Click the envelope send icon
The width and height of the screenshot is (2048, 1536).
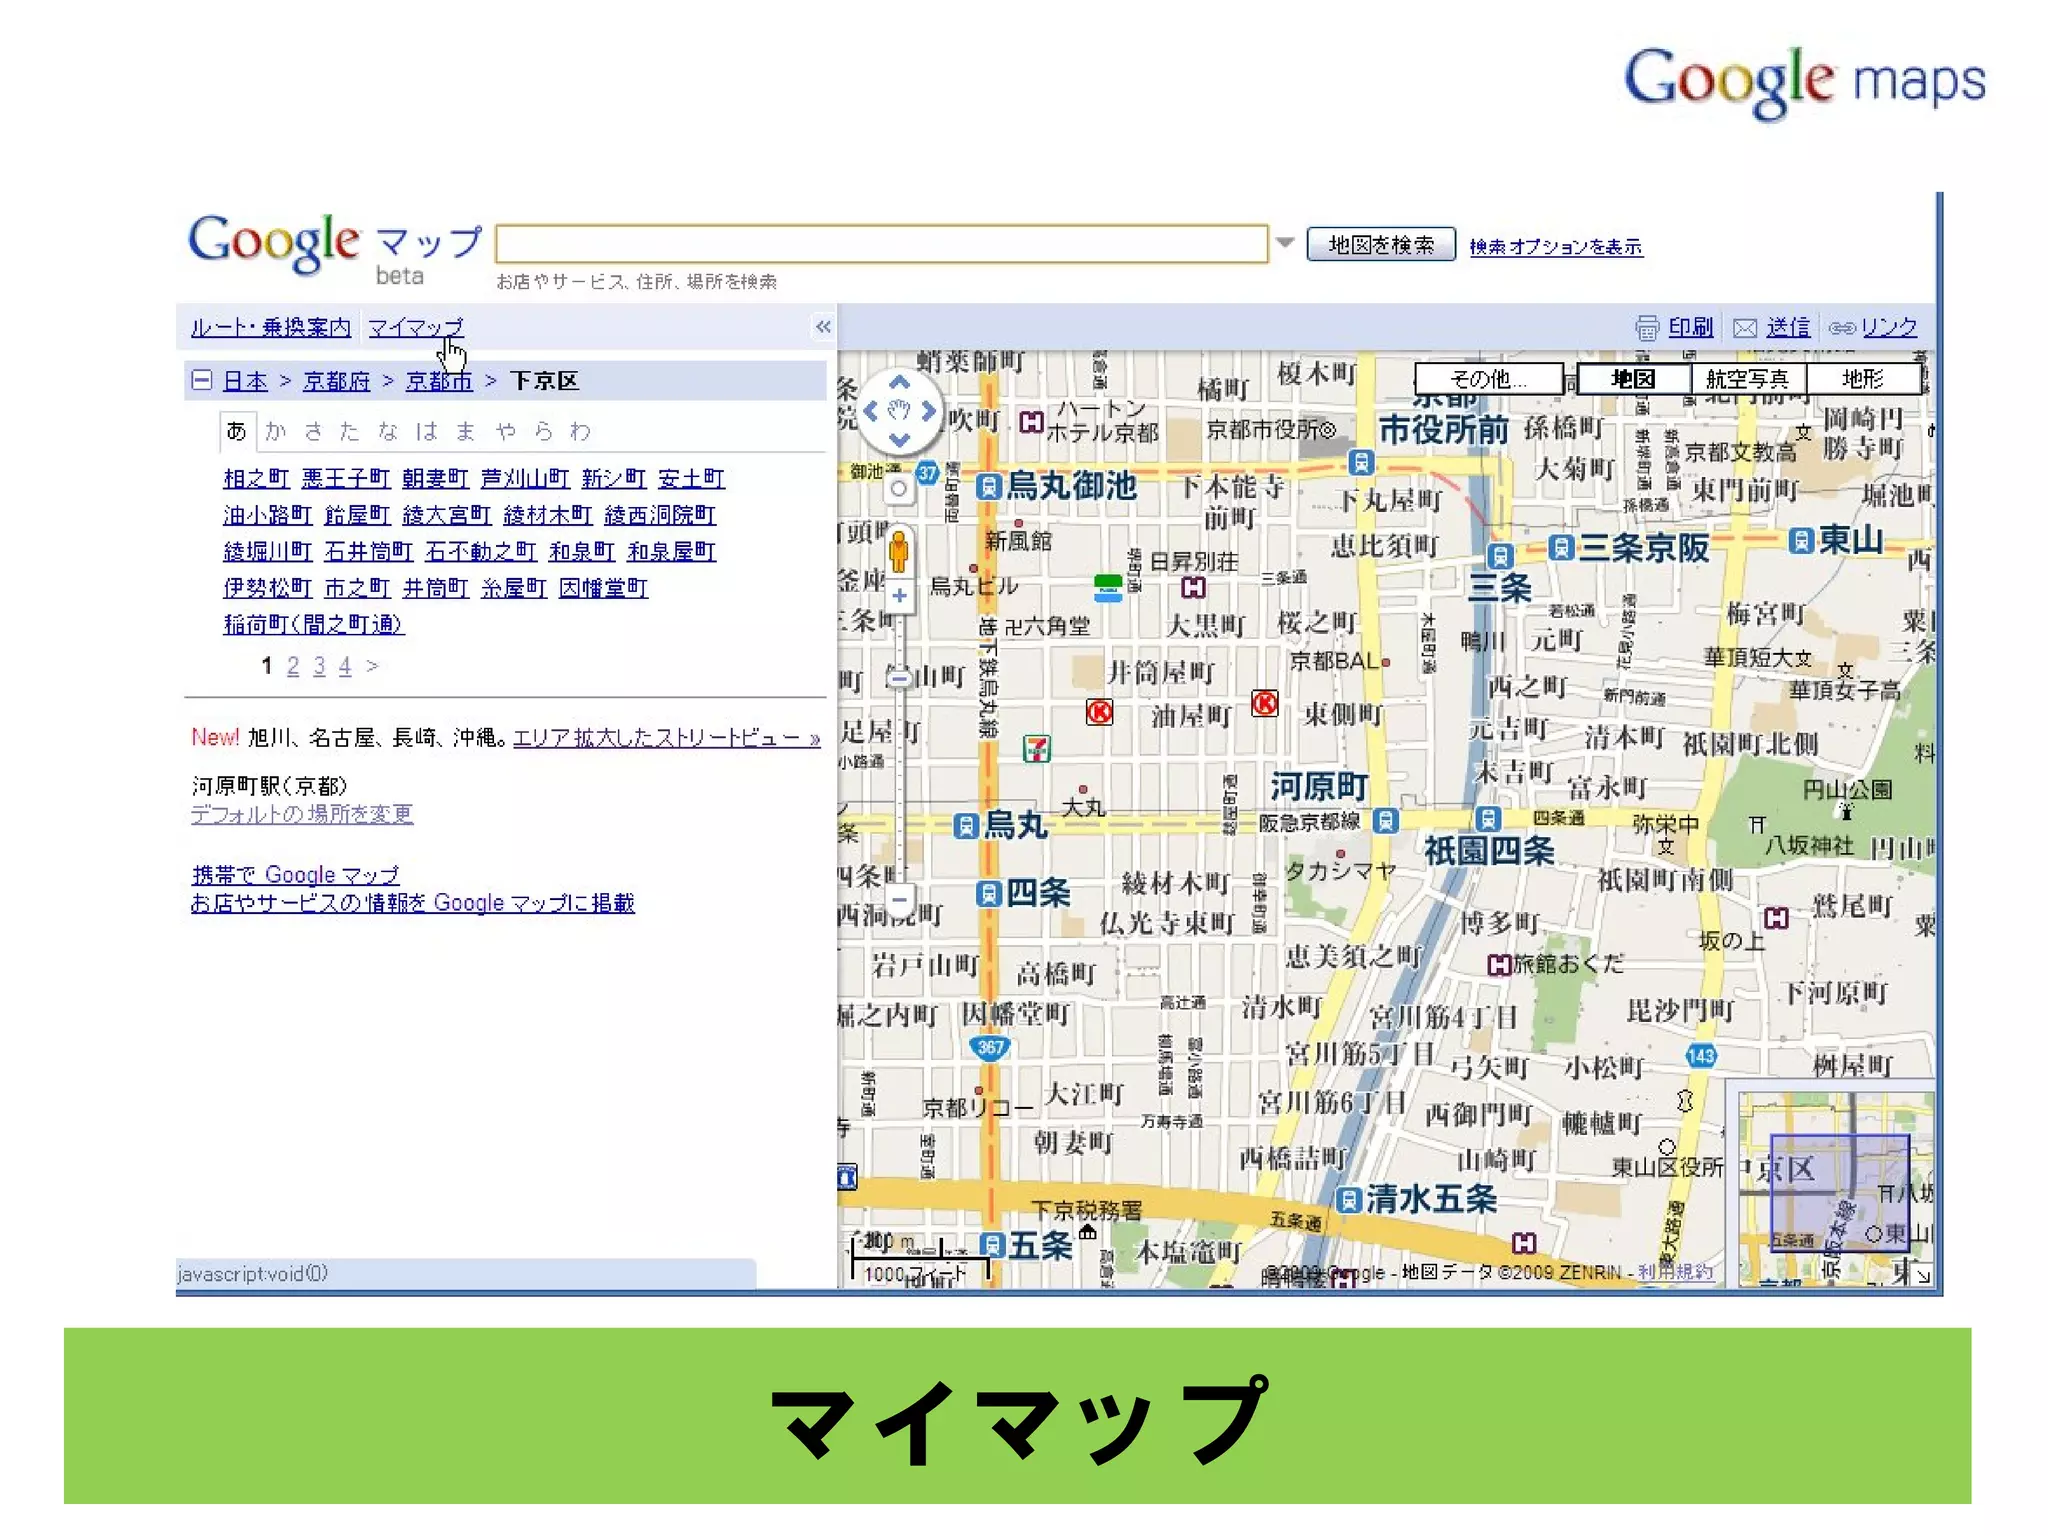[x=1744, y=328]
